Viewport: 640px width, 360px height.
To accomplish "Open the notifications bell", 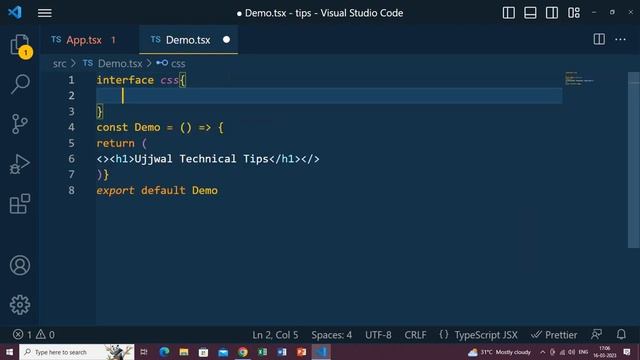I will [x=621, y=335].
